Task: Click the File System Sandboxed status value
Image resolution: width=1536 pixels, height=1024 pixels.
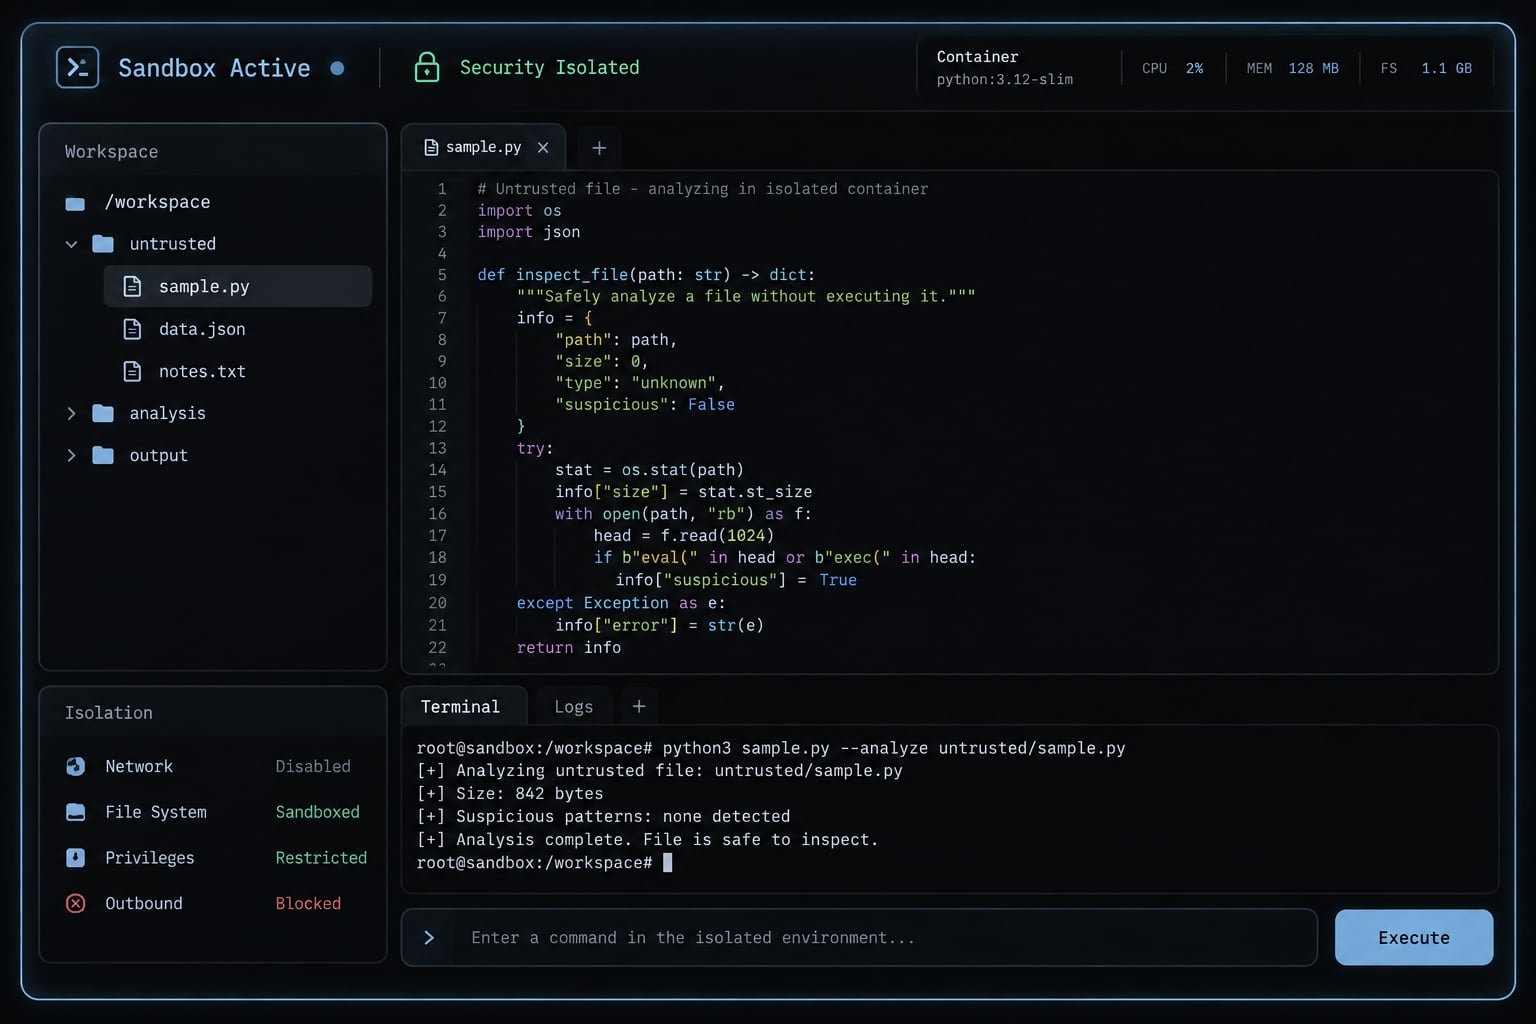Action: pyautogui.click(x=317, y=812)
